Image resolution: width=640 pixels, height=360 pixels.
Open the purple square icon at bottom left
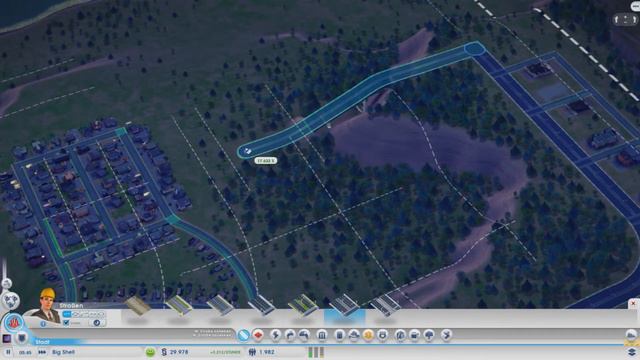click(7, 338)
